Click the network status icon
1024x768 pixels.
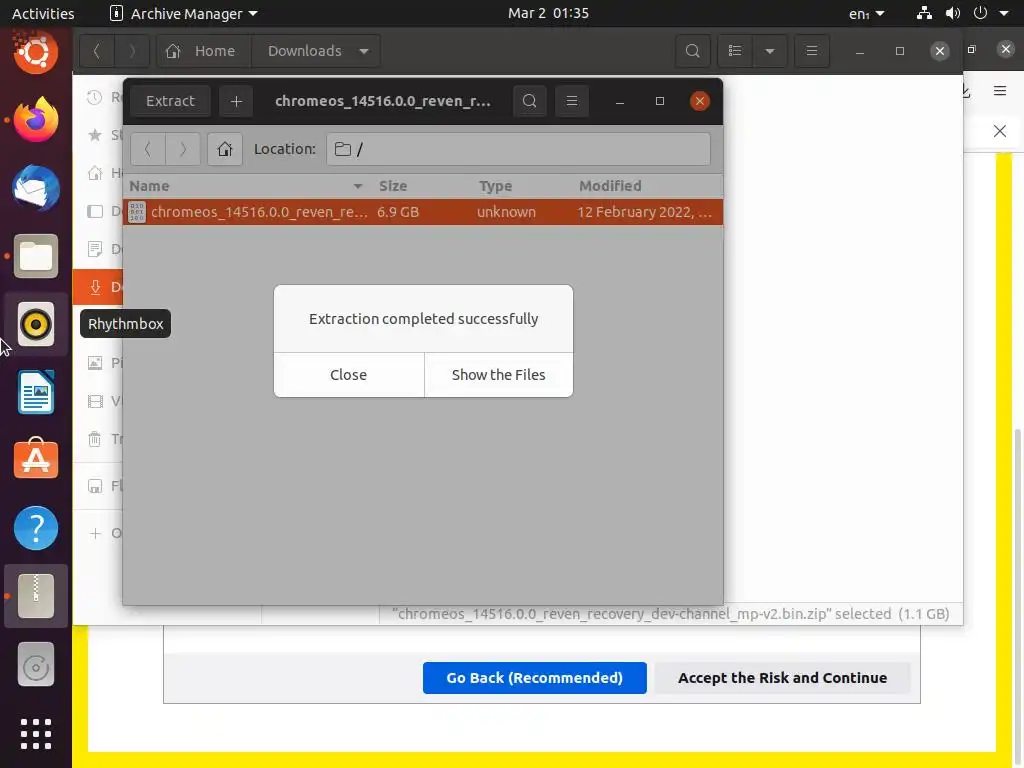[924, 13]
